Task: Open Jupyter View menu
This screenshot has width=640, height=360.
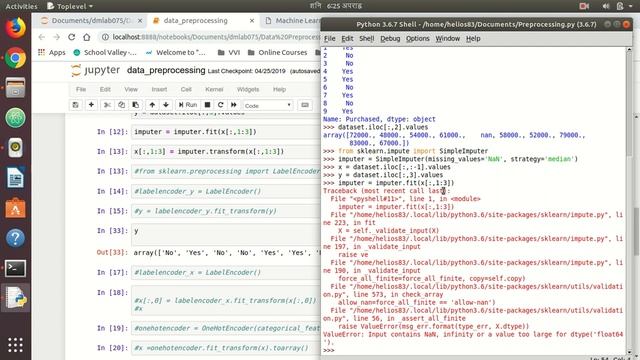Action: tap(131, 89)
